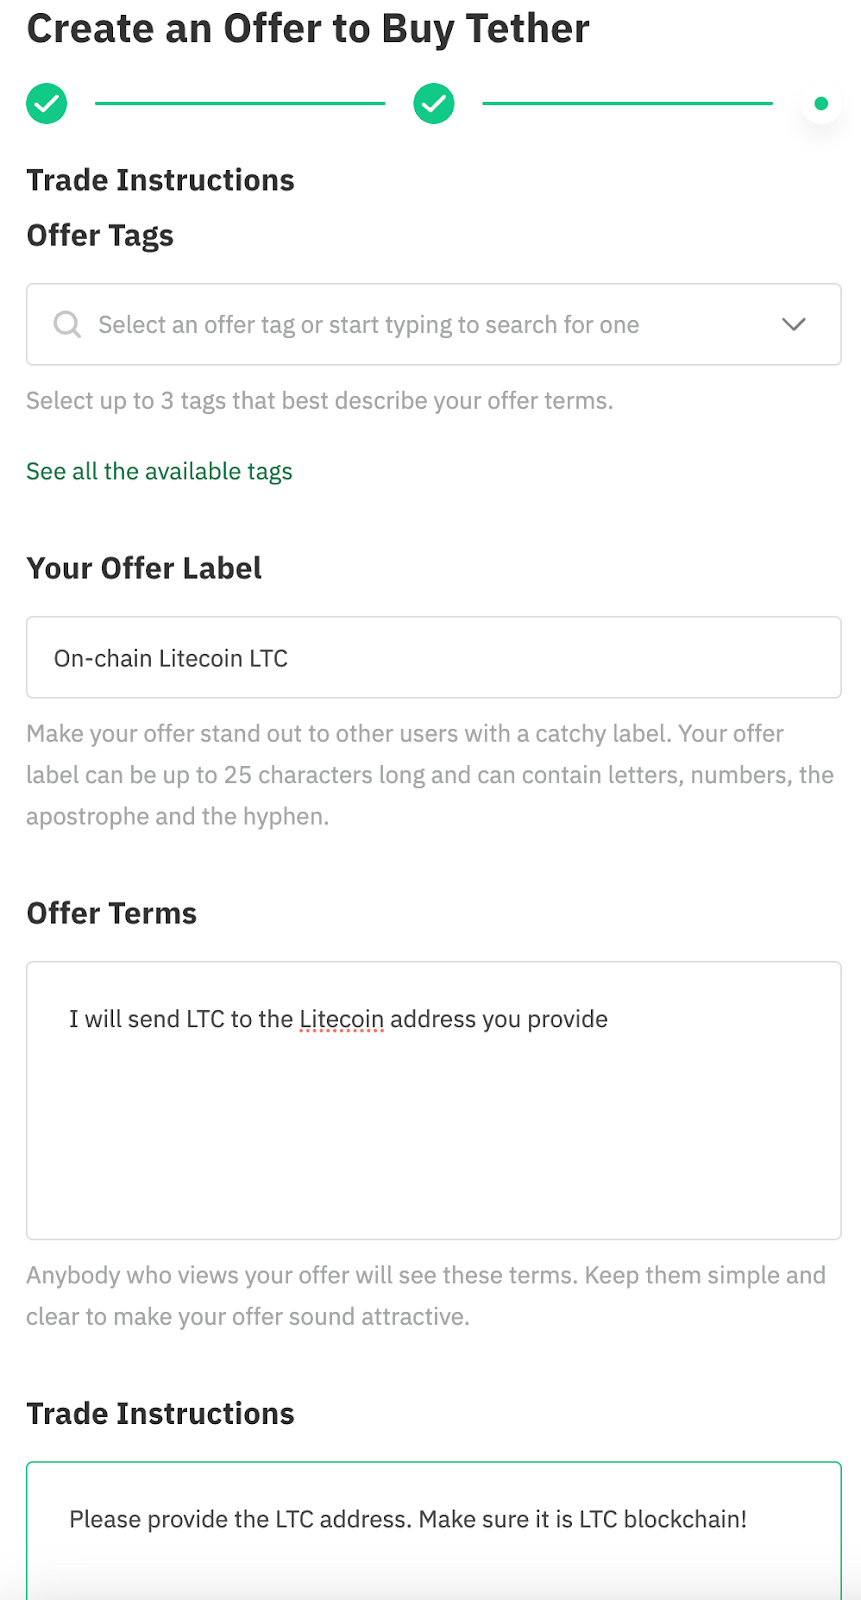Expand the offer tags dropdown chevron

794,324
